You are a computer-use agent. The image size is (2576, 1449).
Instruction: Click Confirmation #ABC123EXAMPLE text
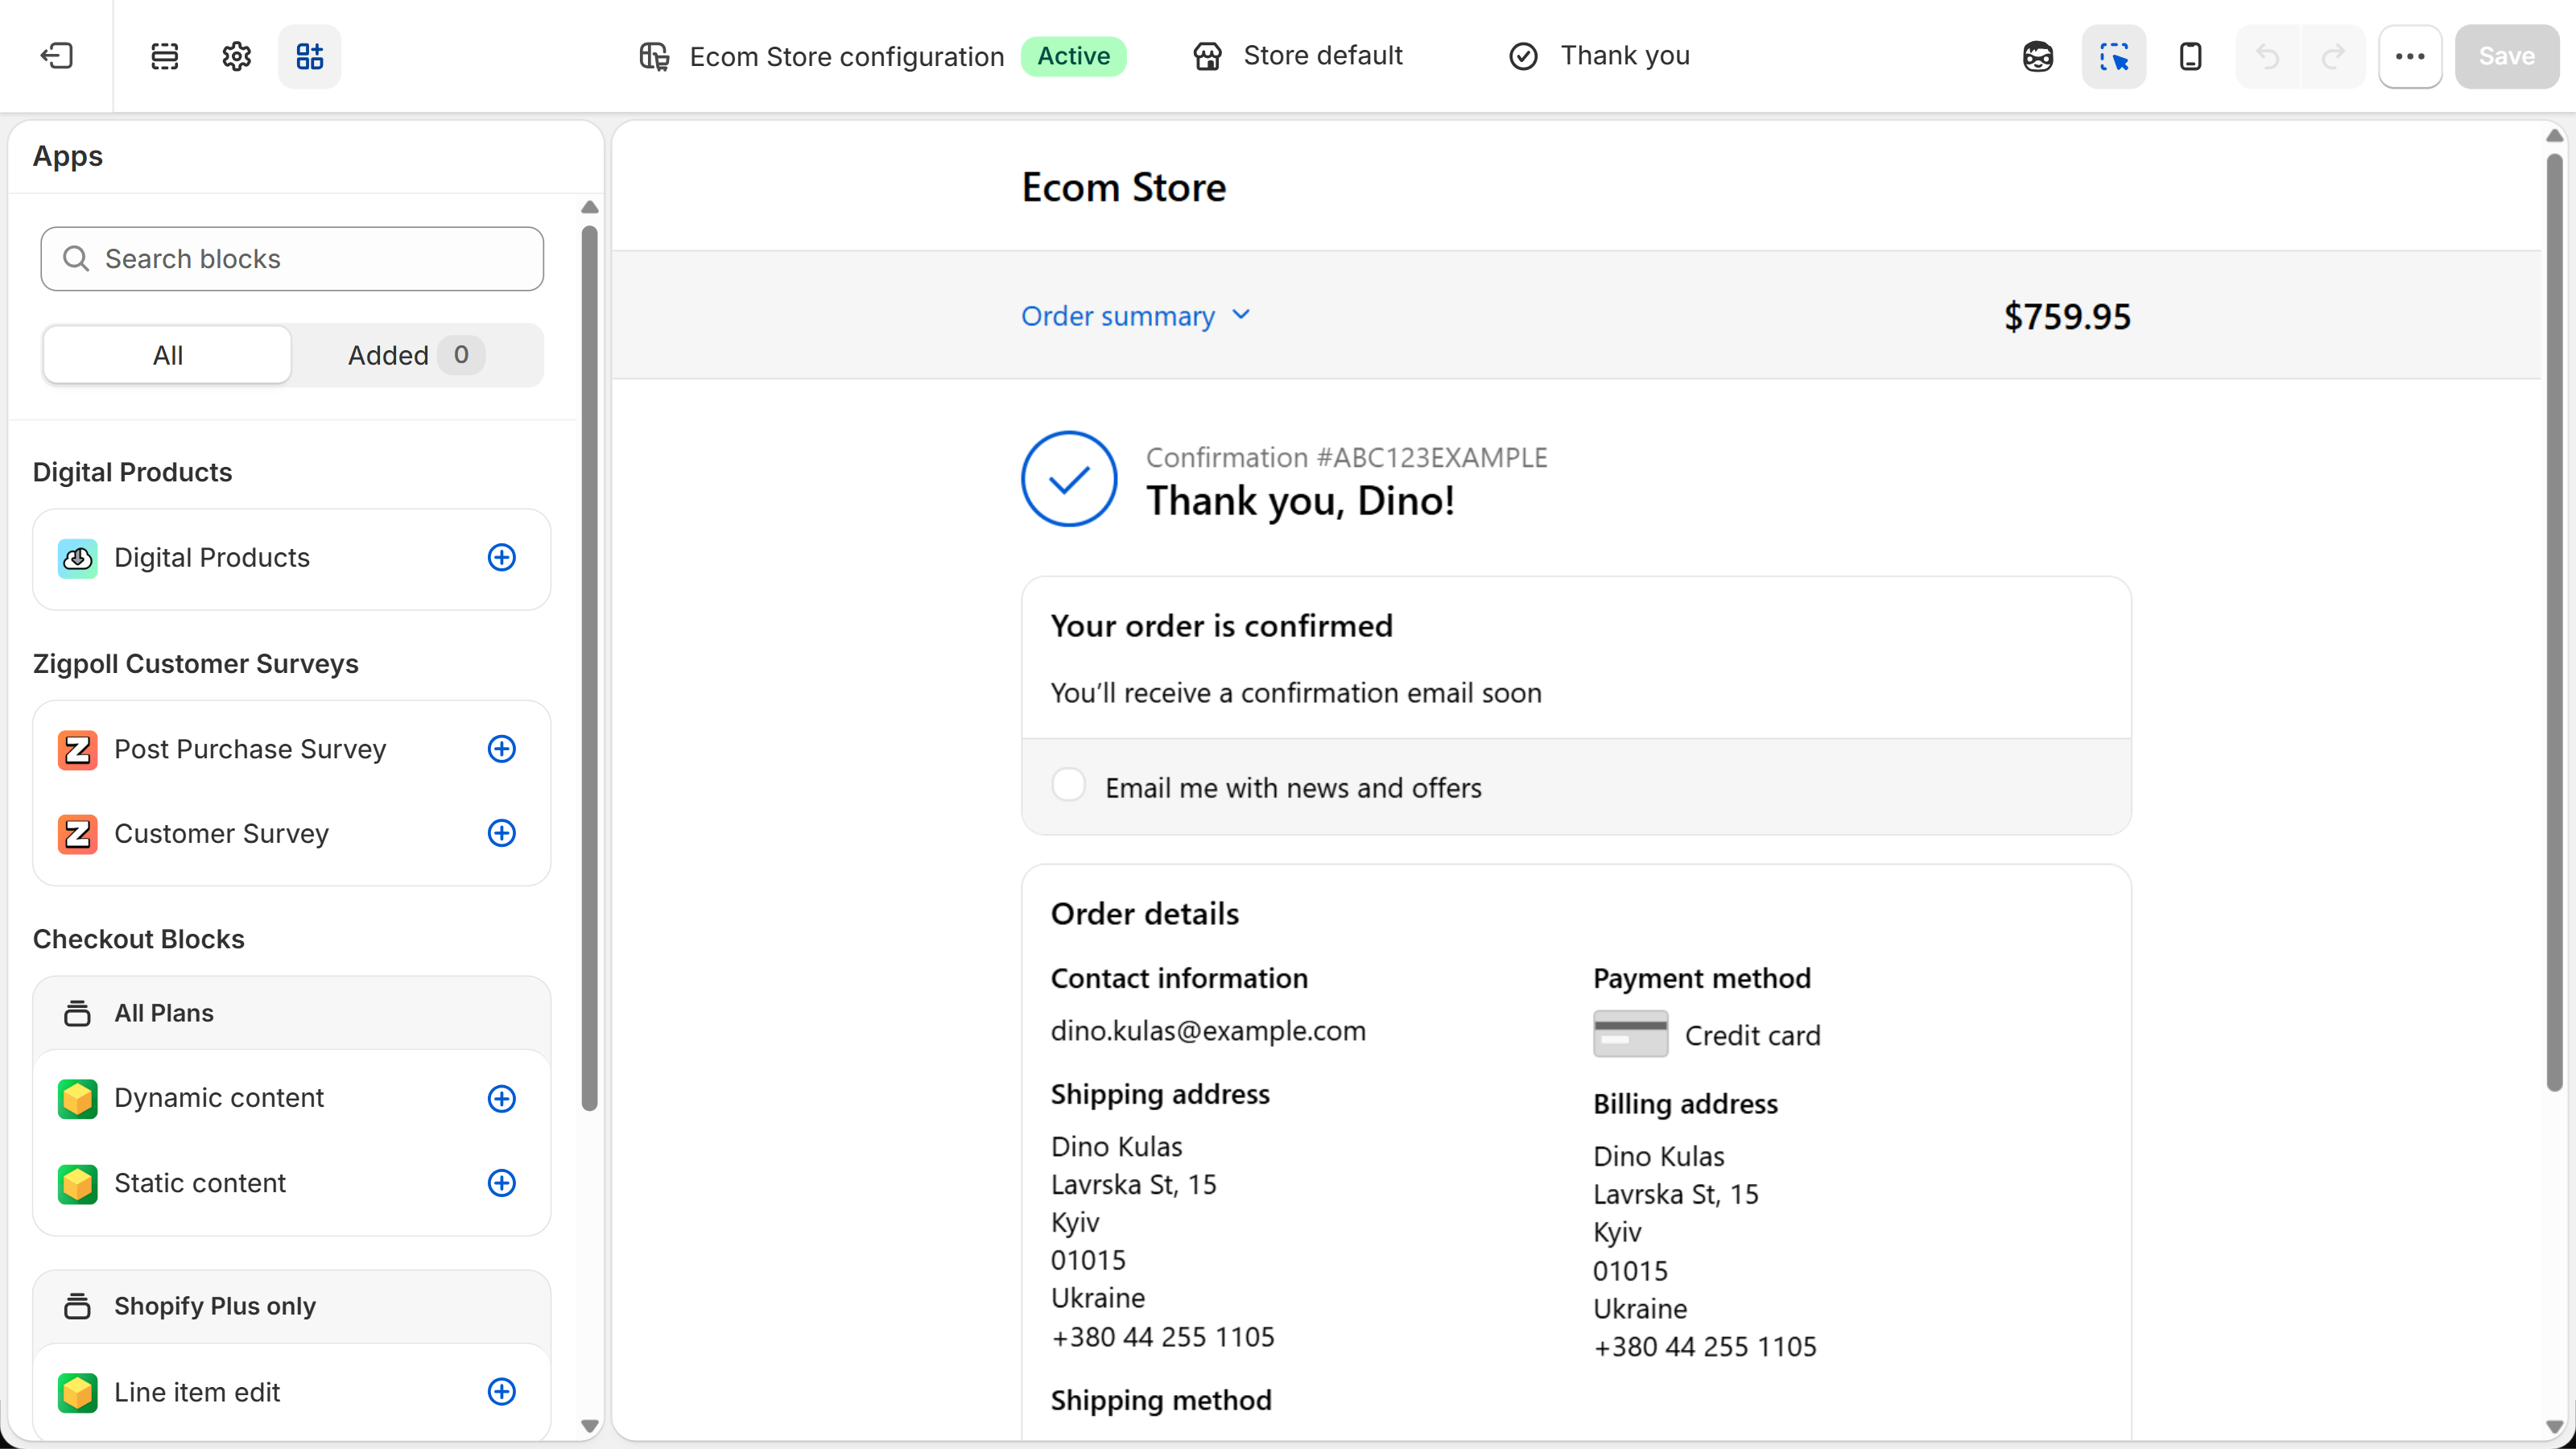pos(1346,458)
